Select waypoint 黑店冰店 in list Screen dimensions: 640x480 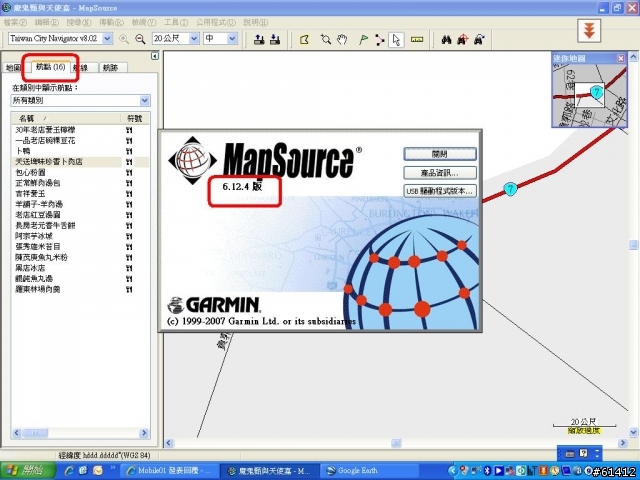[30, 268]
